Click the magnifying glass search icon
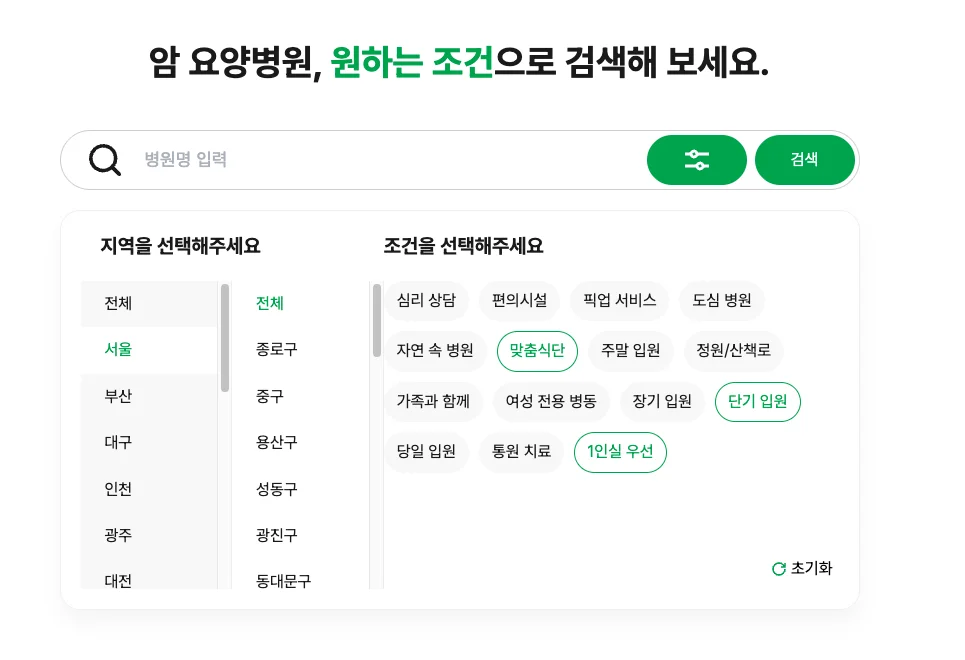 [104, 159]
